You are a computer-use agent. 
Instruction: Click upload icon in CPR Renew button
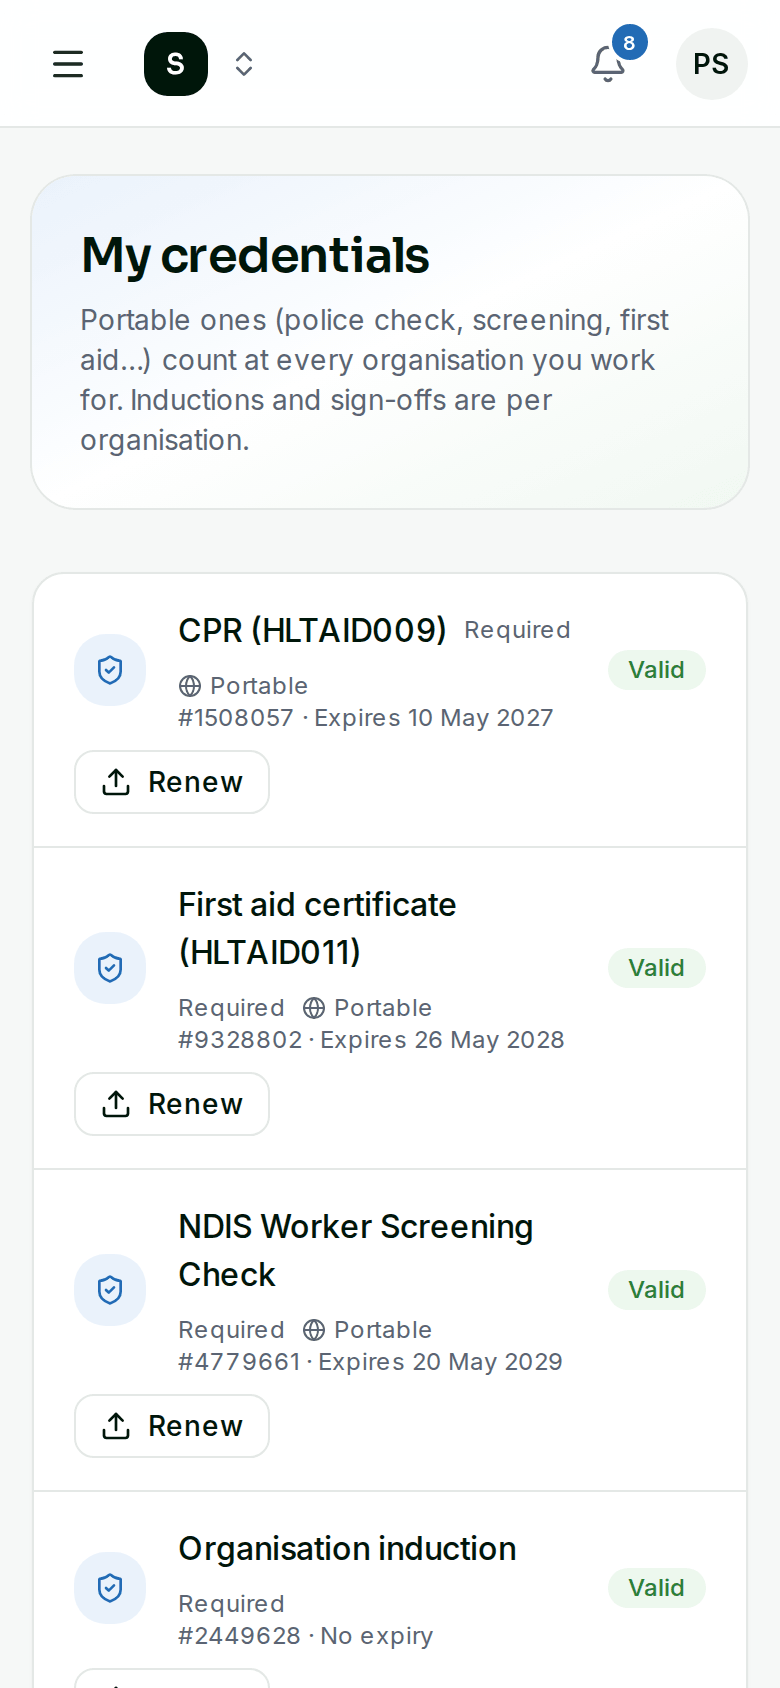coord(116,782)
